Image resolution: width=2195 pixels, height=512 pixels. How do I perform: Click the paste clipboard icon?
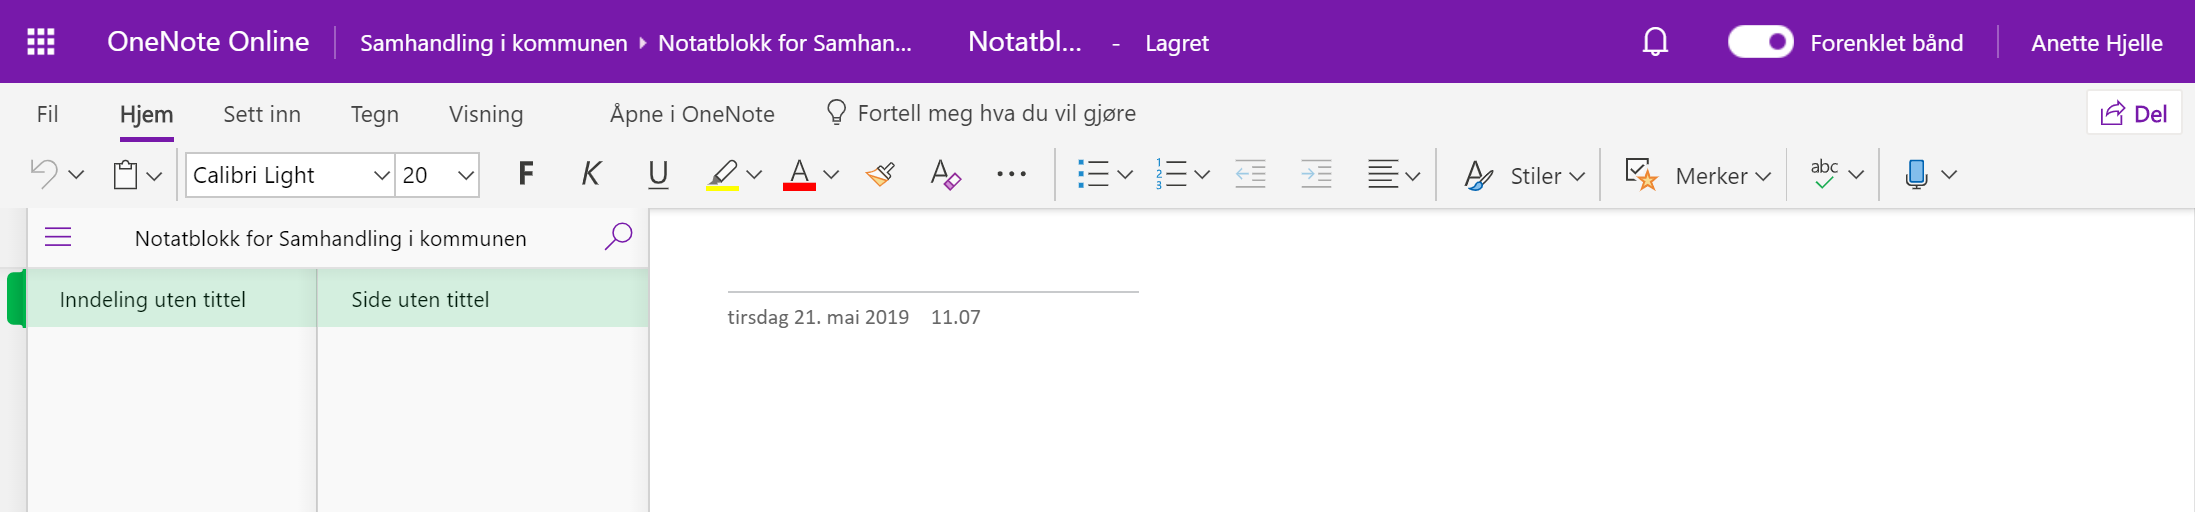[125, 175]
